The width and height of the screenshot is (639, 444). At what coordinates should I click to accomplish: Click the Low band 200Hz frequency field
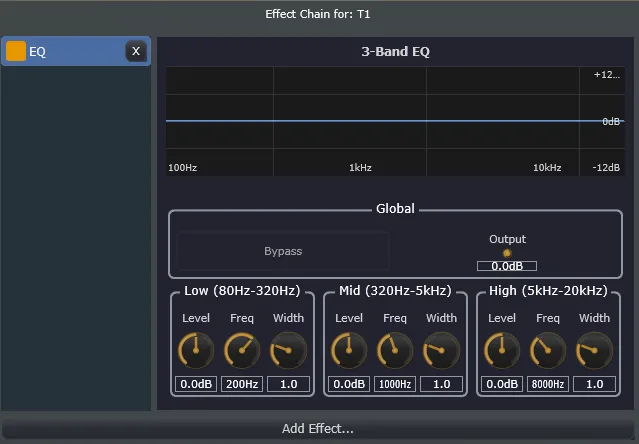[242, 384]
